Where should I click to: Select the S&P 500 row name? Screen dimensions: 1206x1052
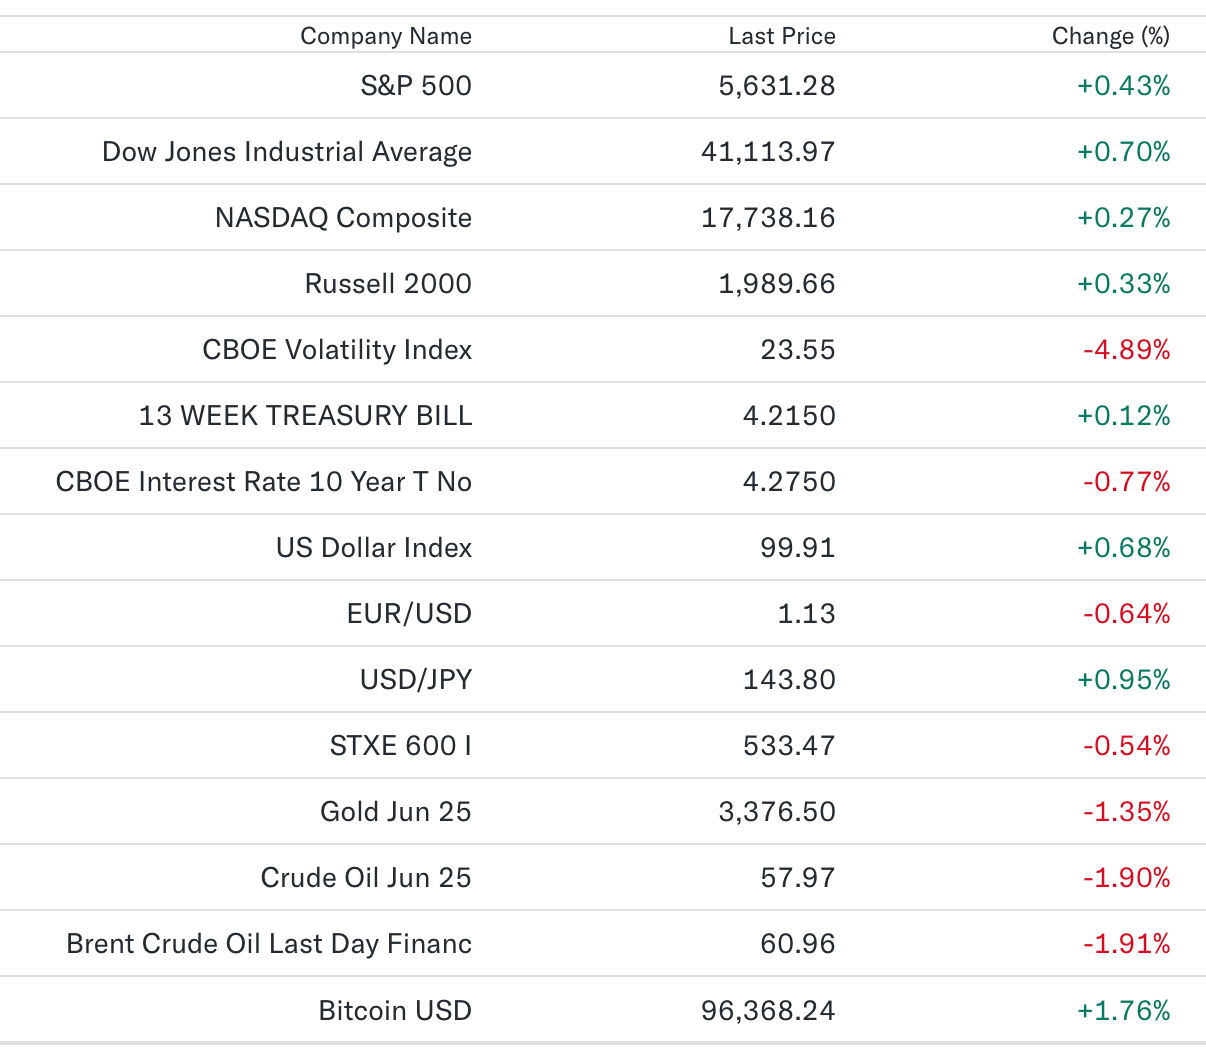pyautogui.click(x=416, y=86)
